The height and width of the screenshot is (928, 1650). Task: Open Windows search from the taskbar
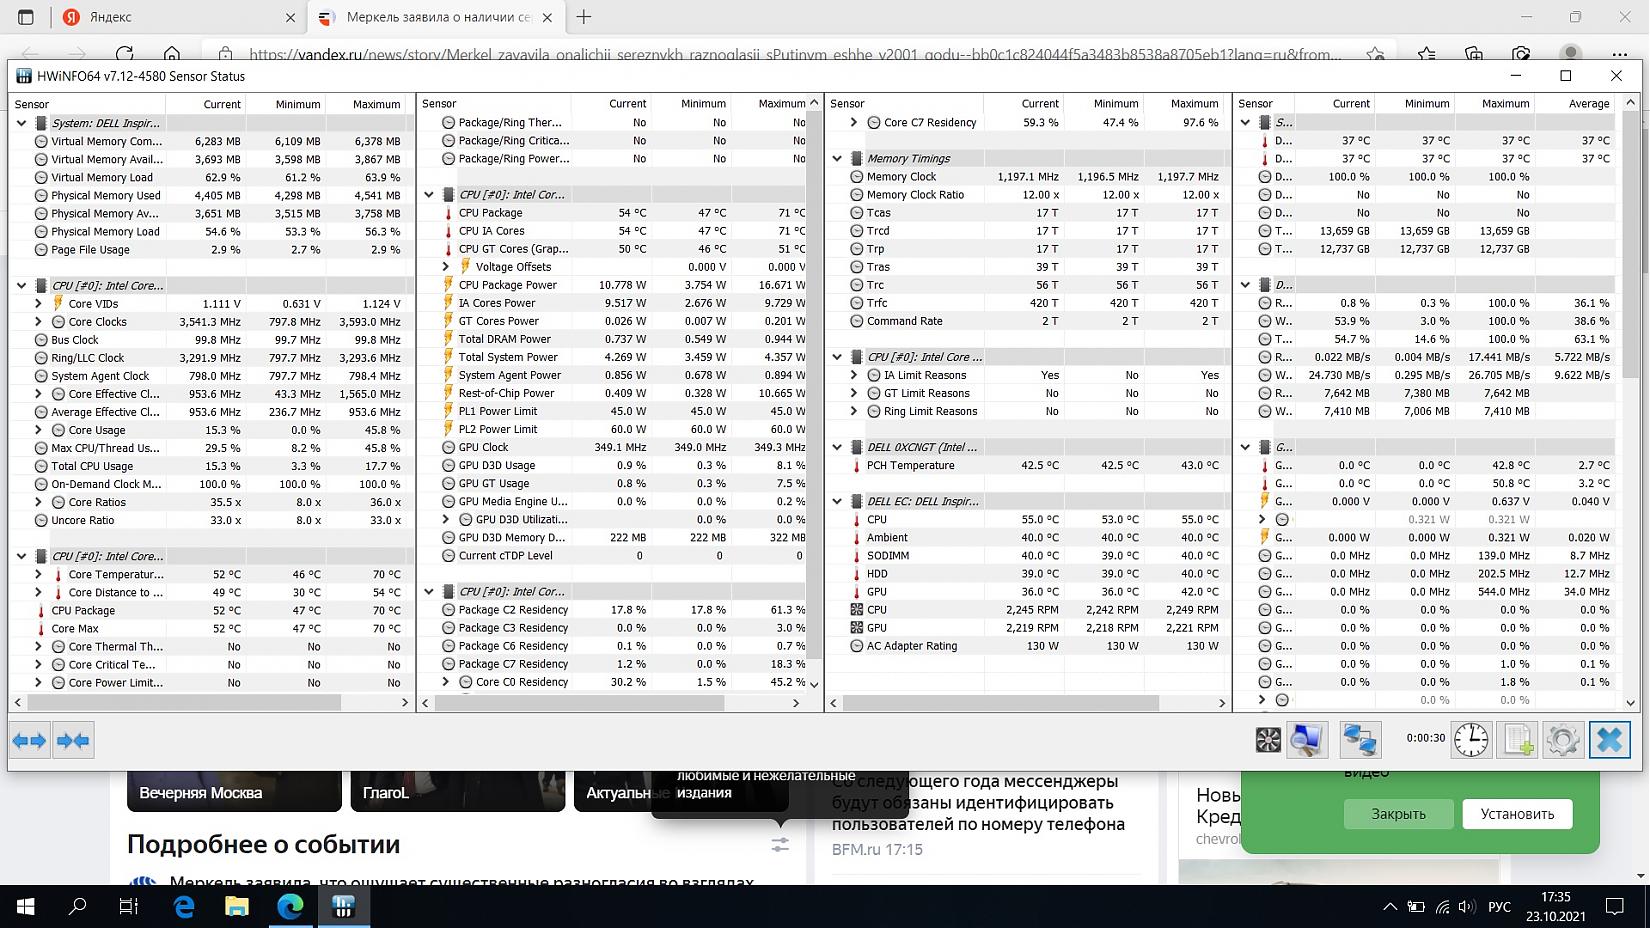coord(77,907)
